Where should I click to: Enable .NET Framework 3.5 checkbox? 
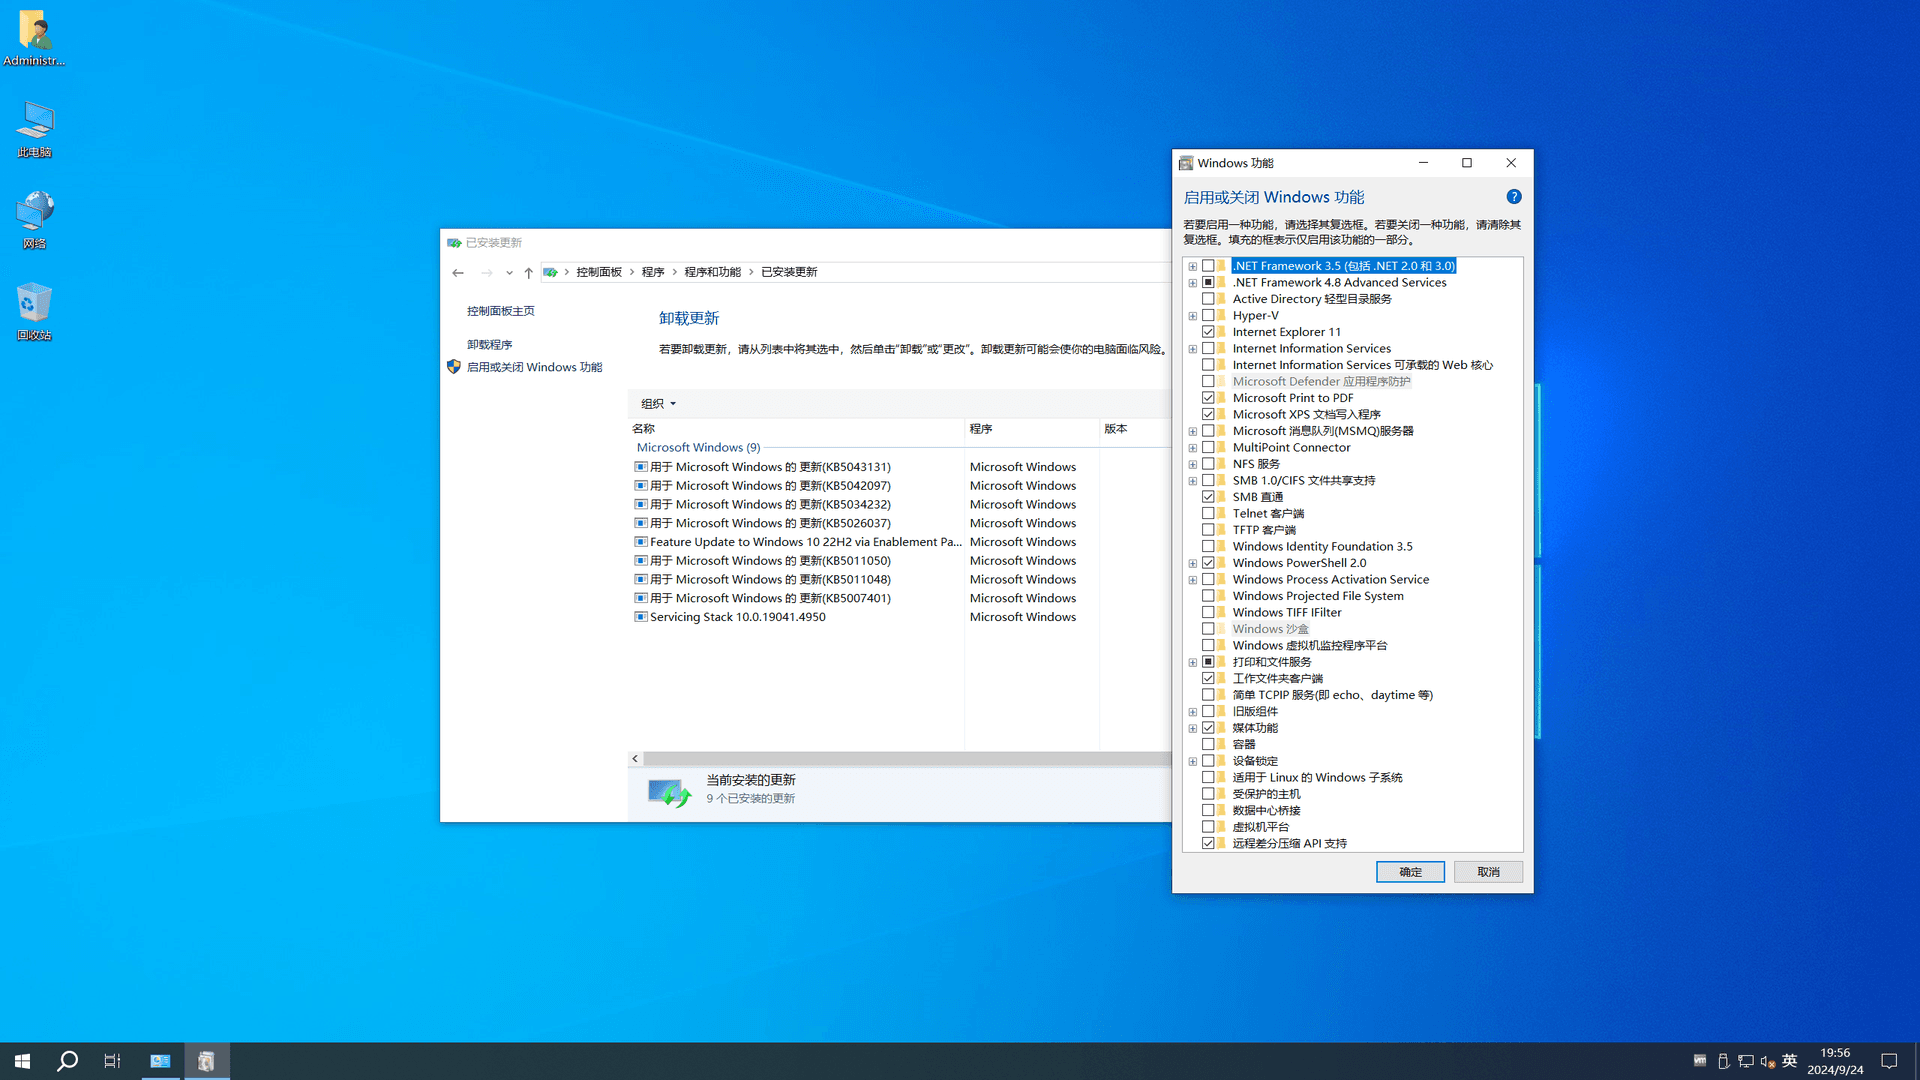1208,266
